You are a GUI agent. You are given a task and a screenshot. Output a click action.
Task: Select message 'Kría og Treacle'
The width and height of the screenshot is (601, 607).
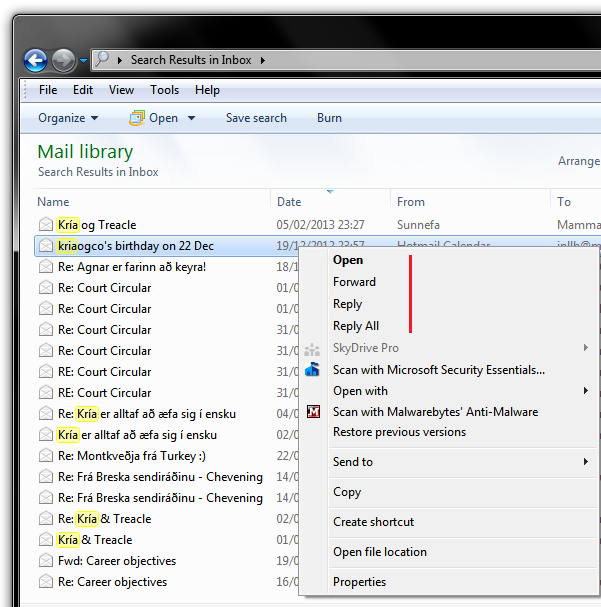(x=97, y=225)
